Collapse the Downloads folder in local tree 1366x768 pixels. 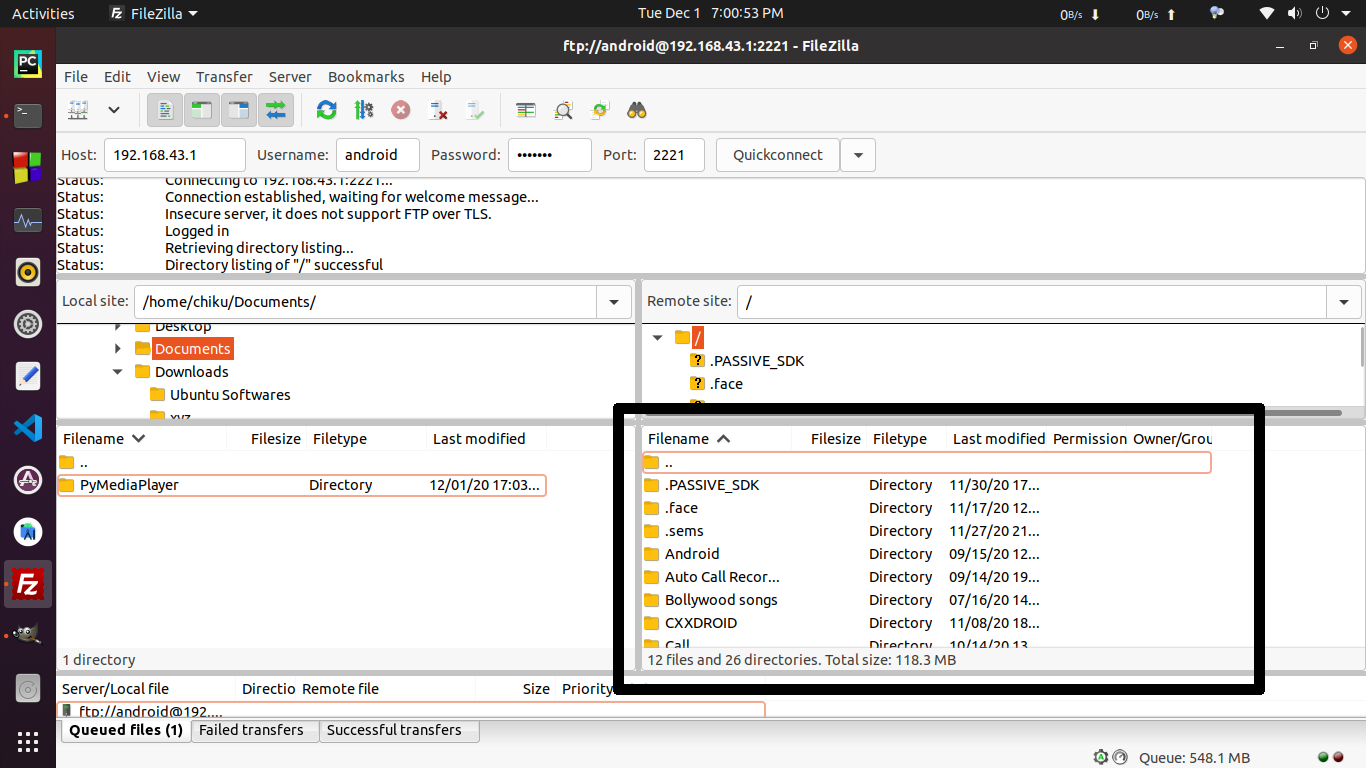[118, 372]
